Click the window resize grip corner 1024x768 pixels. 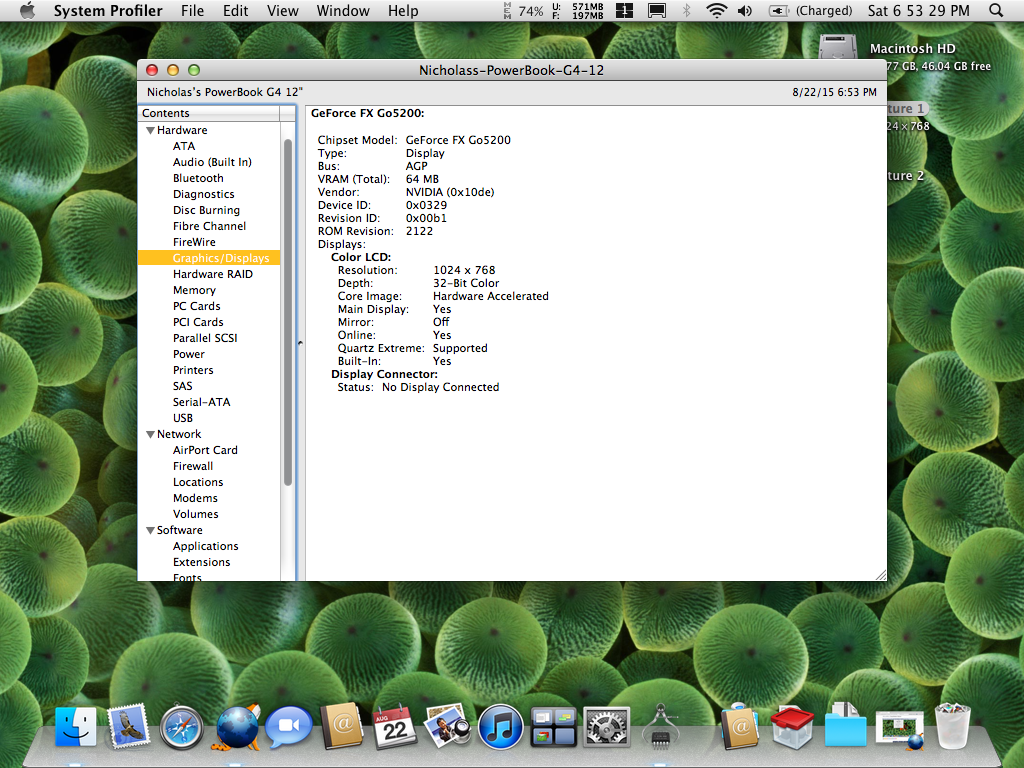tap(880, 575)
